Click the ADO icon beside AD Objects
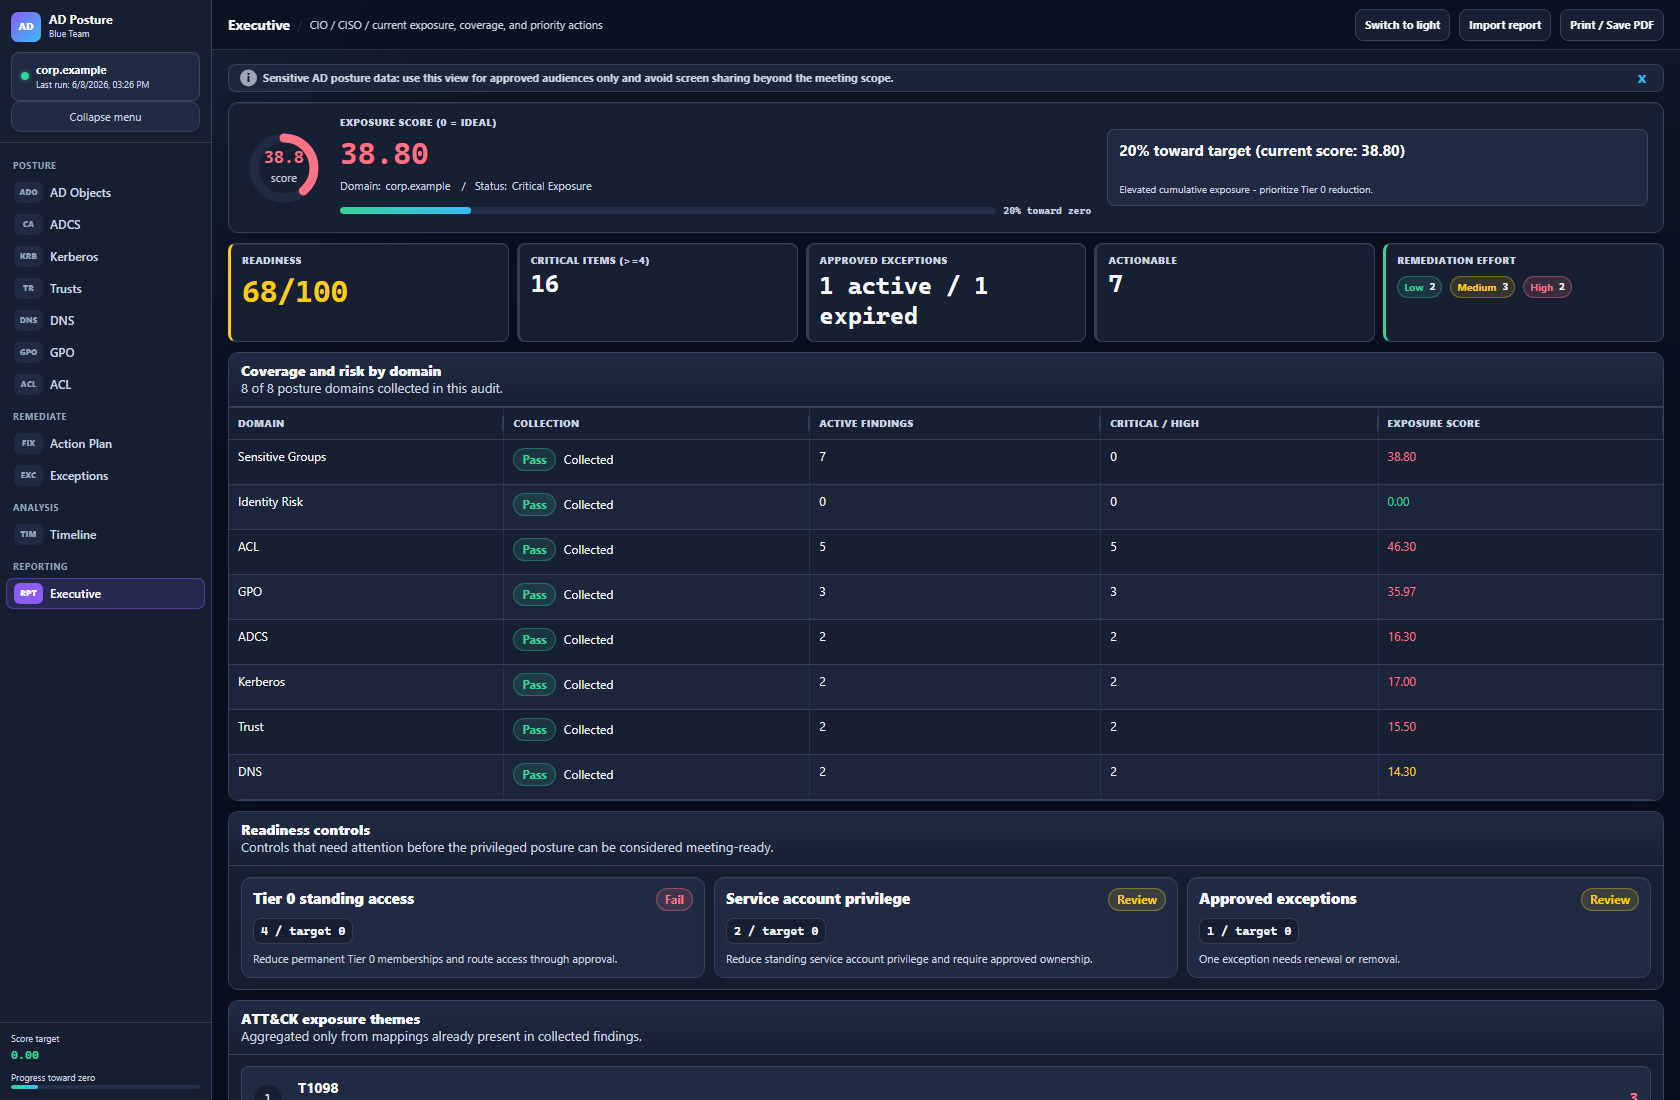 (x=28, y=193)
